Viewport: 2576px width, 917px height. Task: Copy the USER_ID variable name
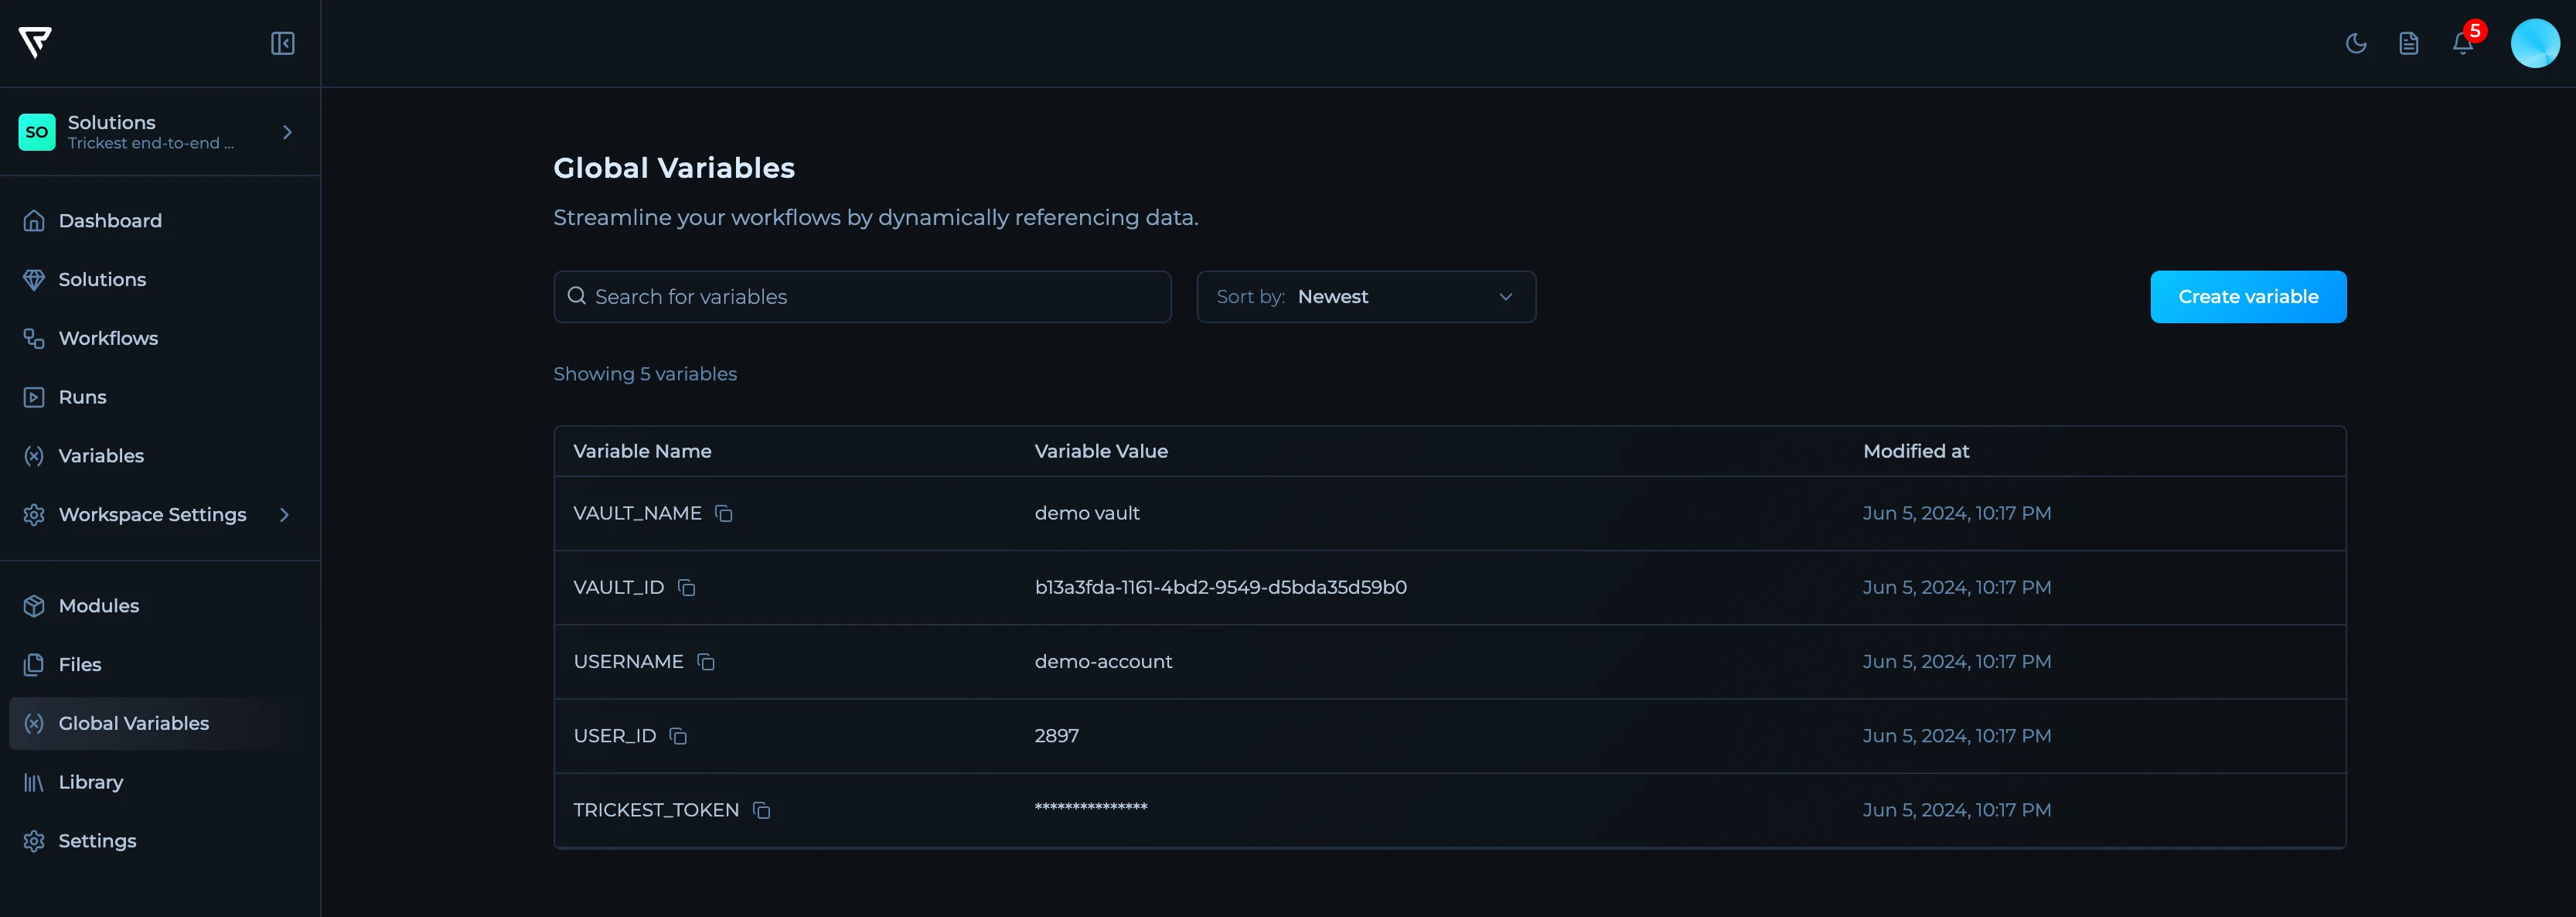678,736
